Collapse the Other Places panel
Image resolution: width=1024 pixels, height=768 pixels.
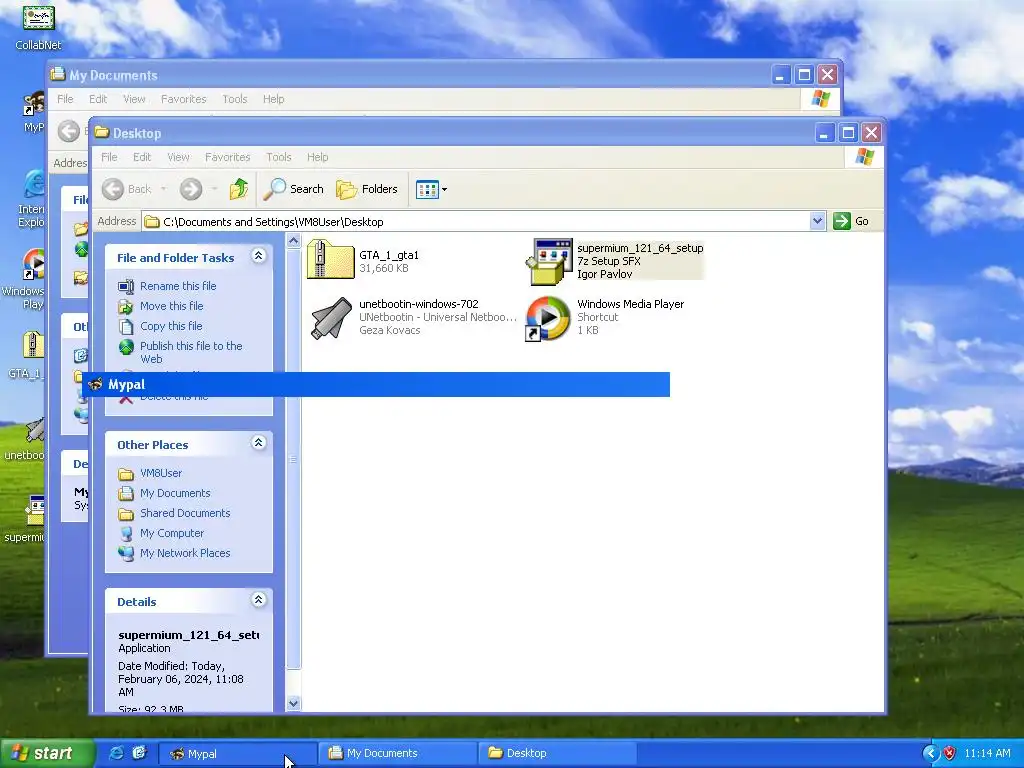click(x=259, y=443)
